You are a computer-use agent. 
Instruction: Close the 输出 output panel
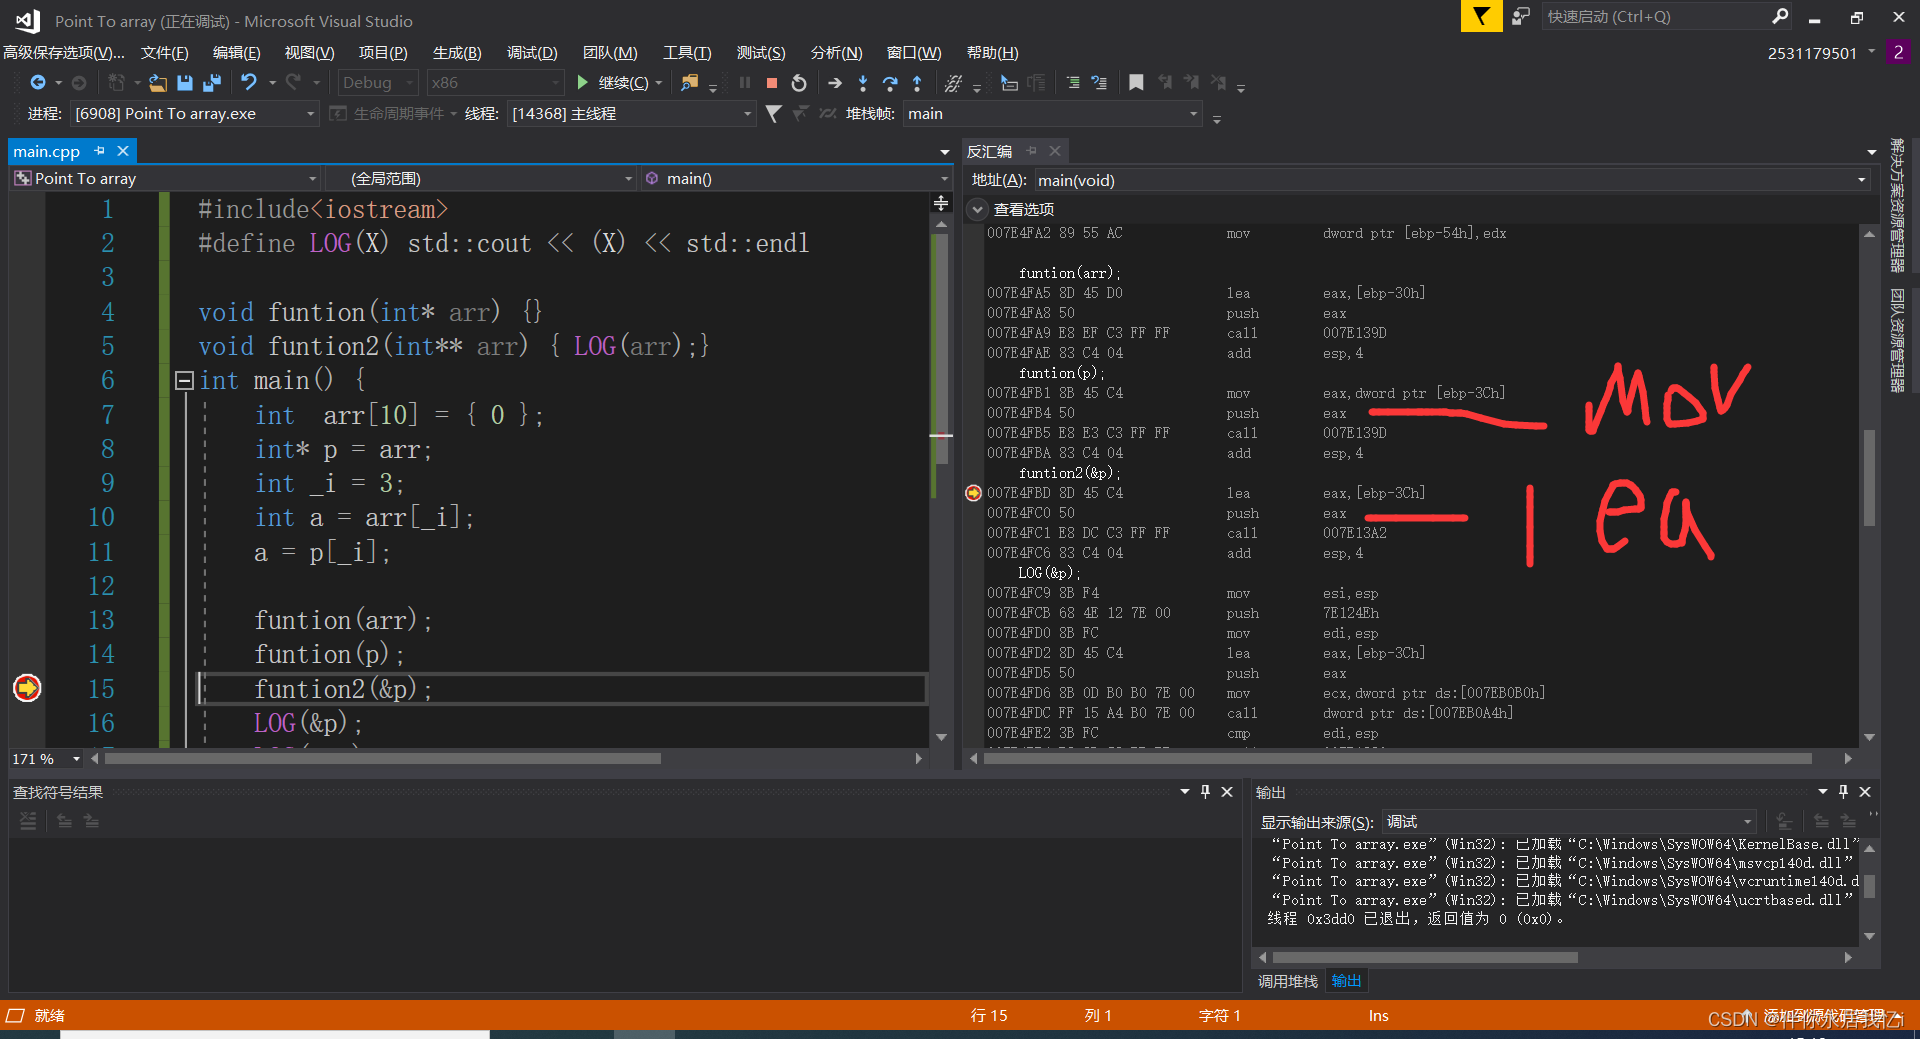click(x=1865, y=791)
